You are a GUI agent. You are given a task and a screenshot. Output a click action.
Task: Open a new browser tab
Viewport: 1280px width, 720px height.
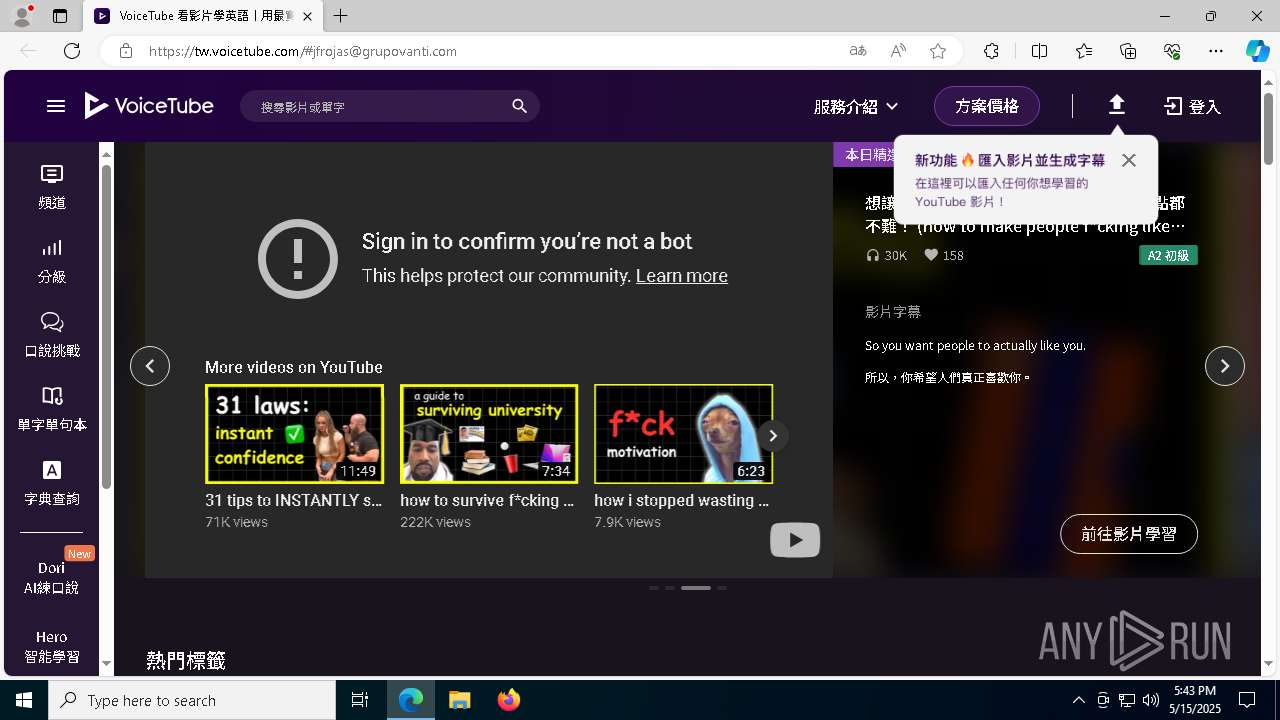(x=341, y=16)
